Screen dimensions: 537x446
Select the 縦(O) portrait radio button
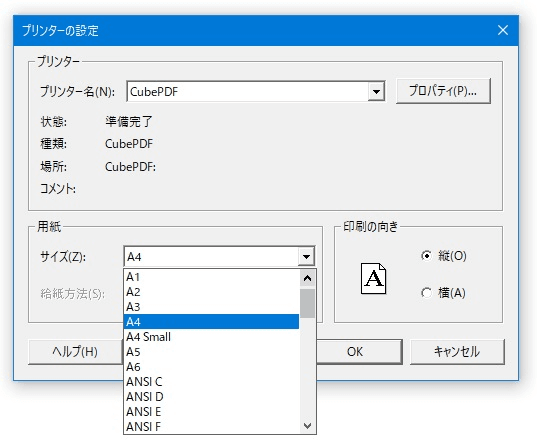click(426, 256)
